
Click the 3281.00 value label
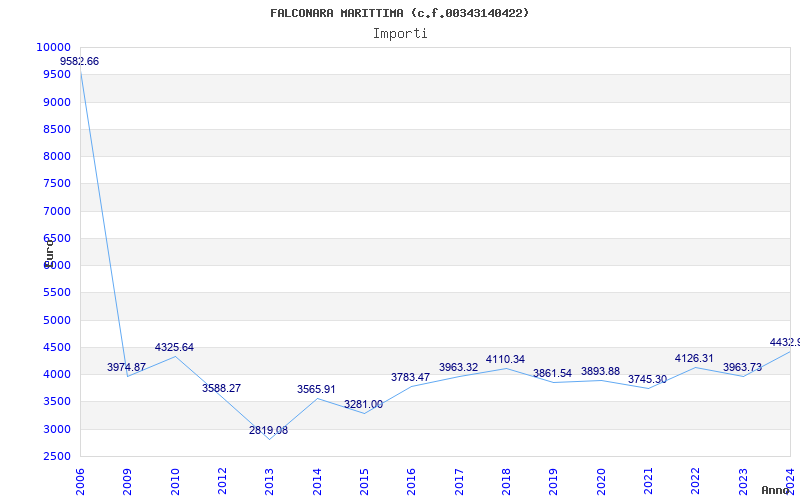click(363, 405)
